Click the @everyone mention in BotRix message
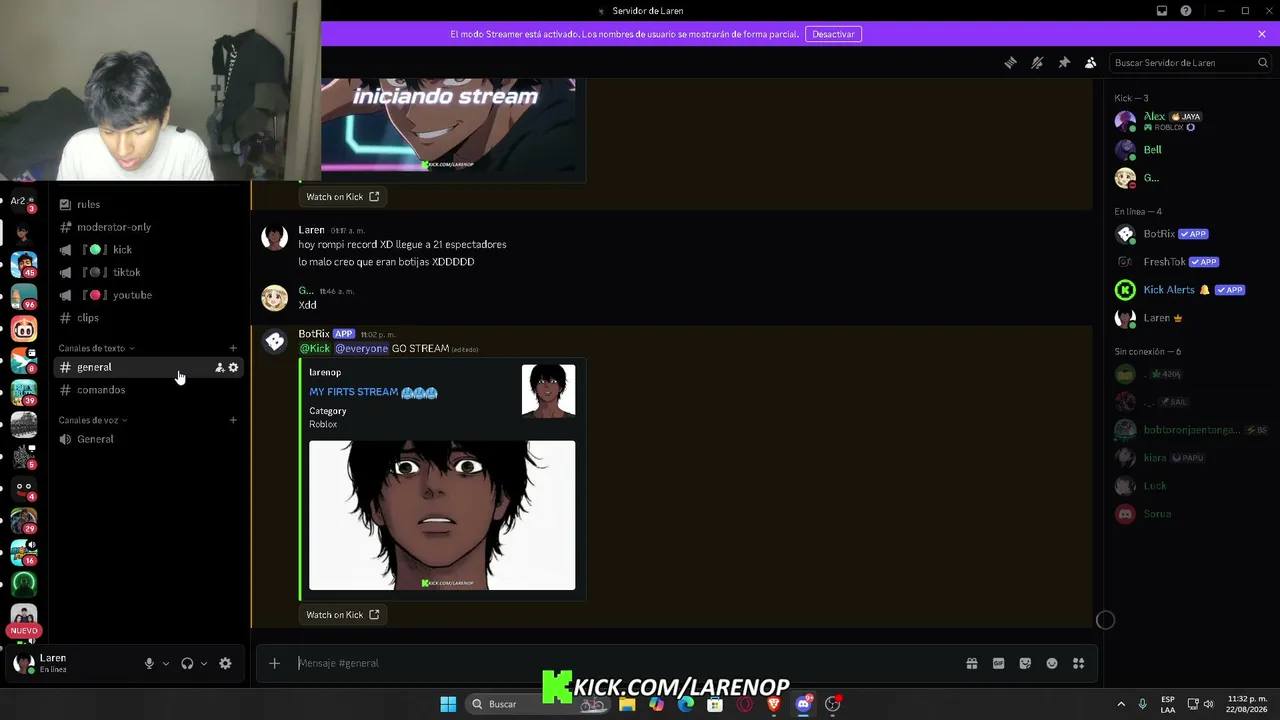 click(x=361, y=348)
